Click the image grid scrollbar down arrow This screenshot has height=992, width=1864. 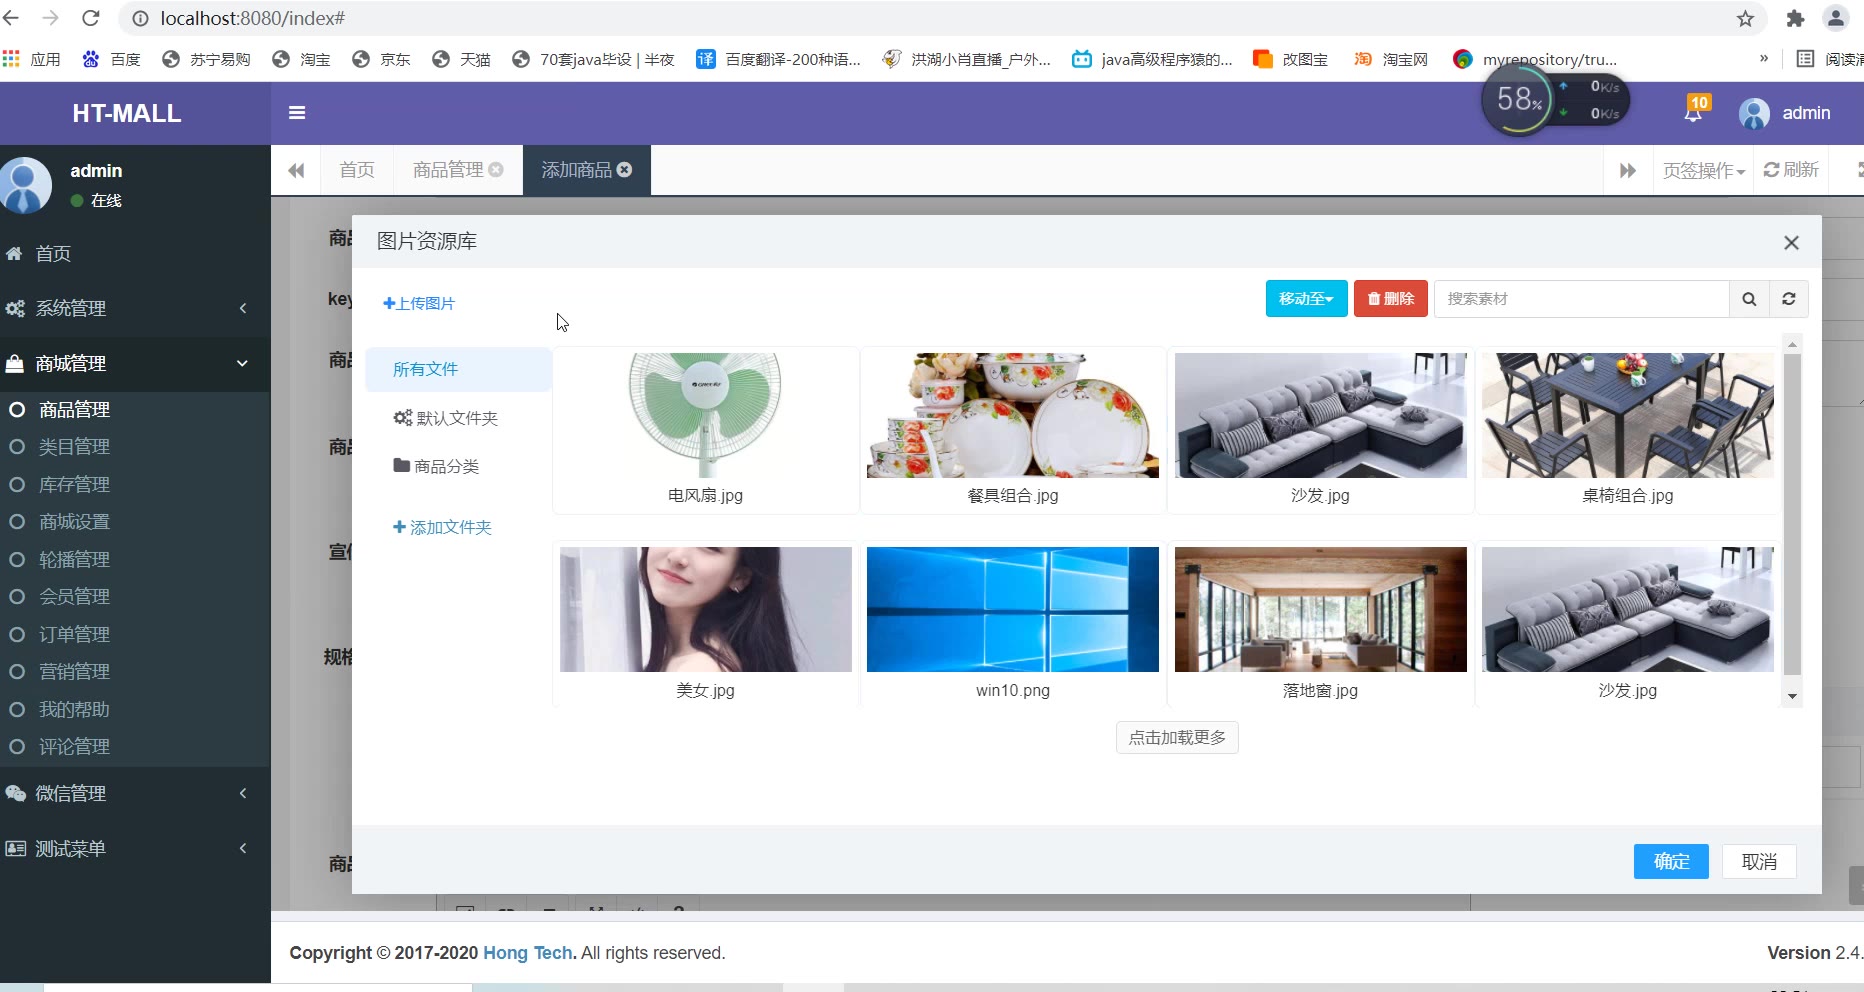pyautogui.click(x=1792, y=697)
